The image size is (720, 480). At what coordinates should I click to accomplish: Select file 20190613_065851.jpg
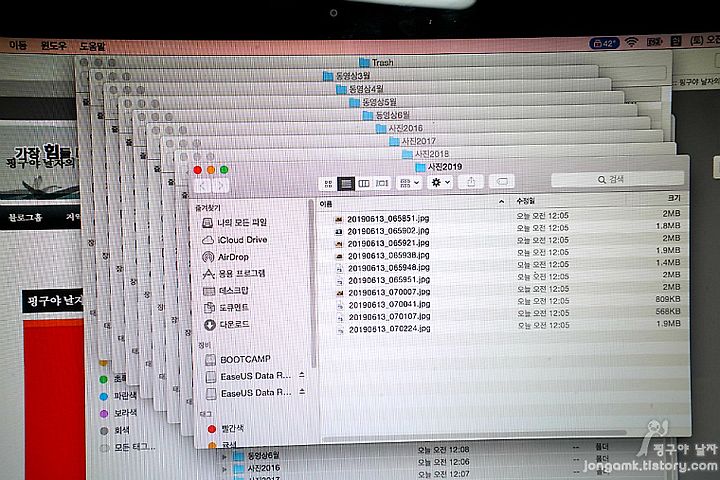point(388,219)
